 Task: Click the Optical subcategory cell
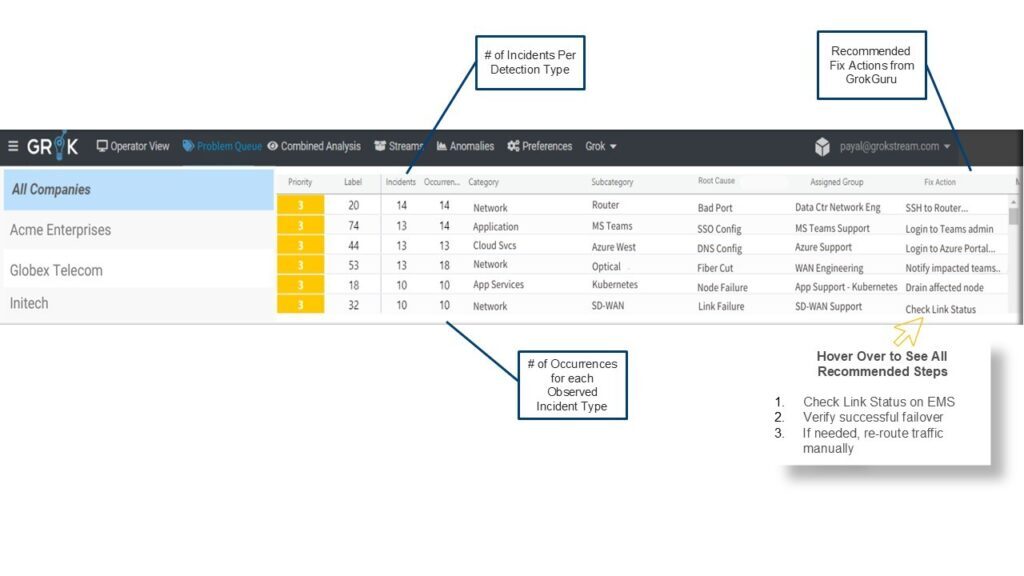pyautogui.click(x=606, y=266)
